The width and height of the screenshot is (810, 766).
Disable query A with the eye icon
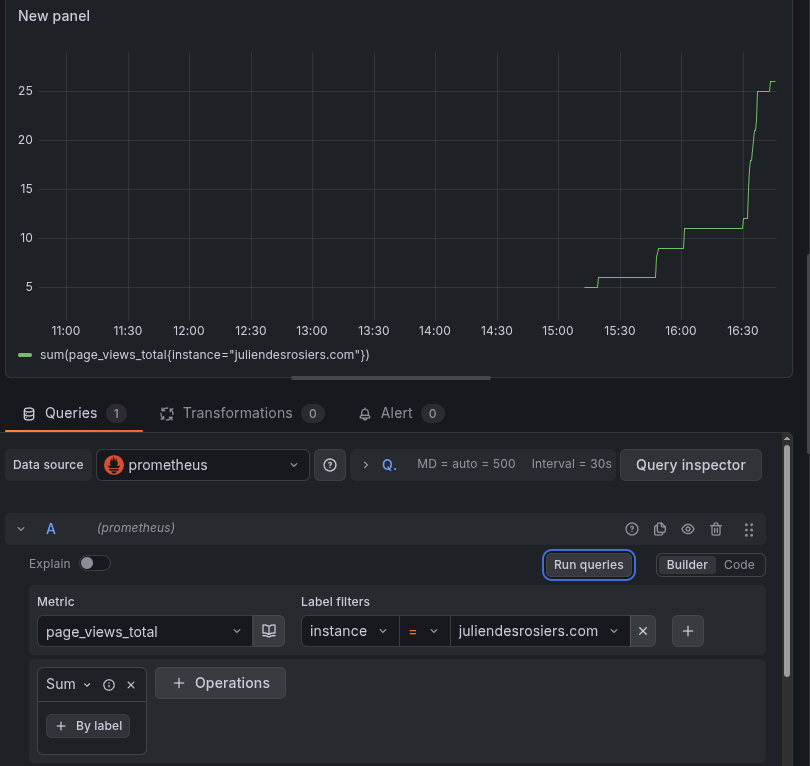point(688,528)
